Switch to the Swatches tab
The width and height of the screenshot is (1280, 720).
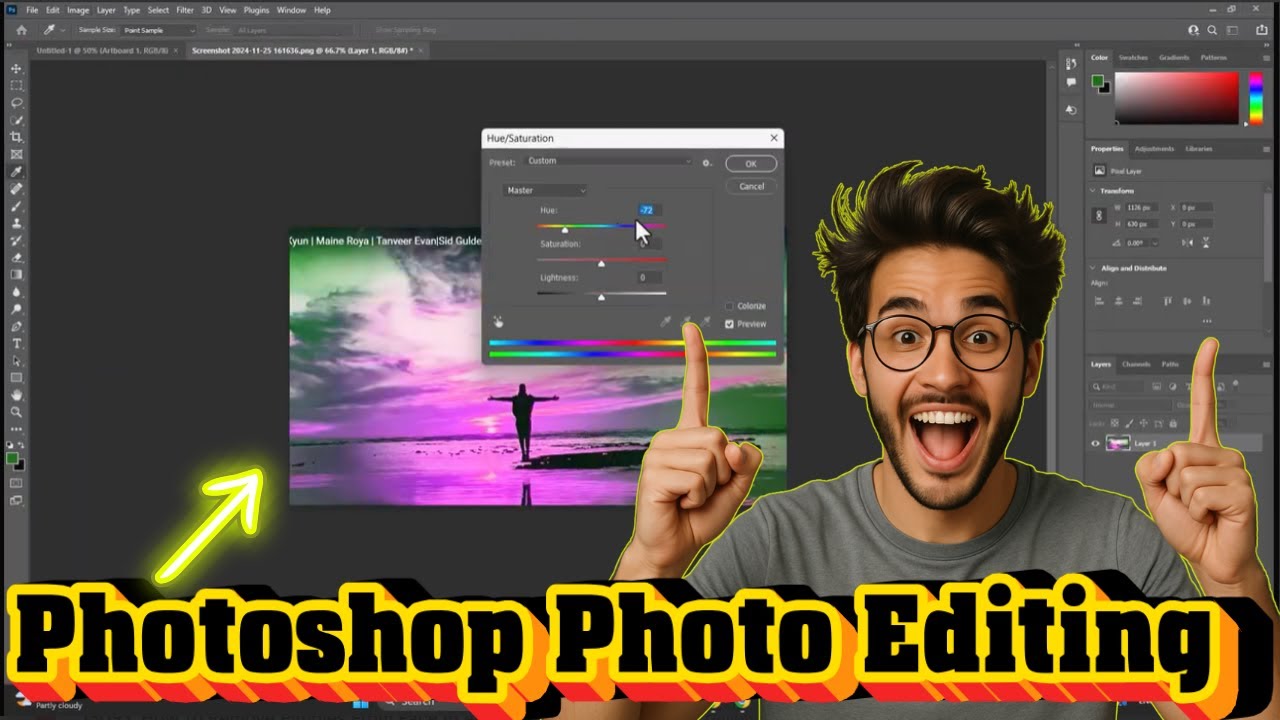pyautogui.click(x=1133, y=58)
